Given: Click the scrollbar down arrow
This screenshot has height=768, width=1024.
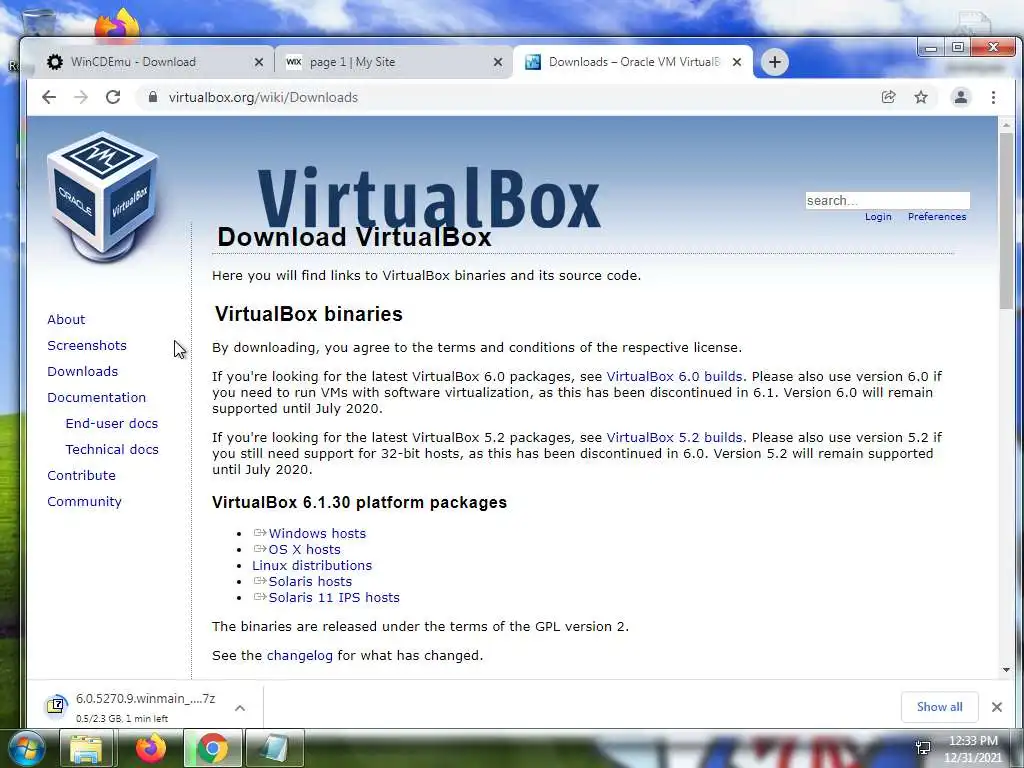Looking at the screenshot, I should click(1006, 669).
